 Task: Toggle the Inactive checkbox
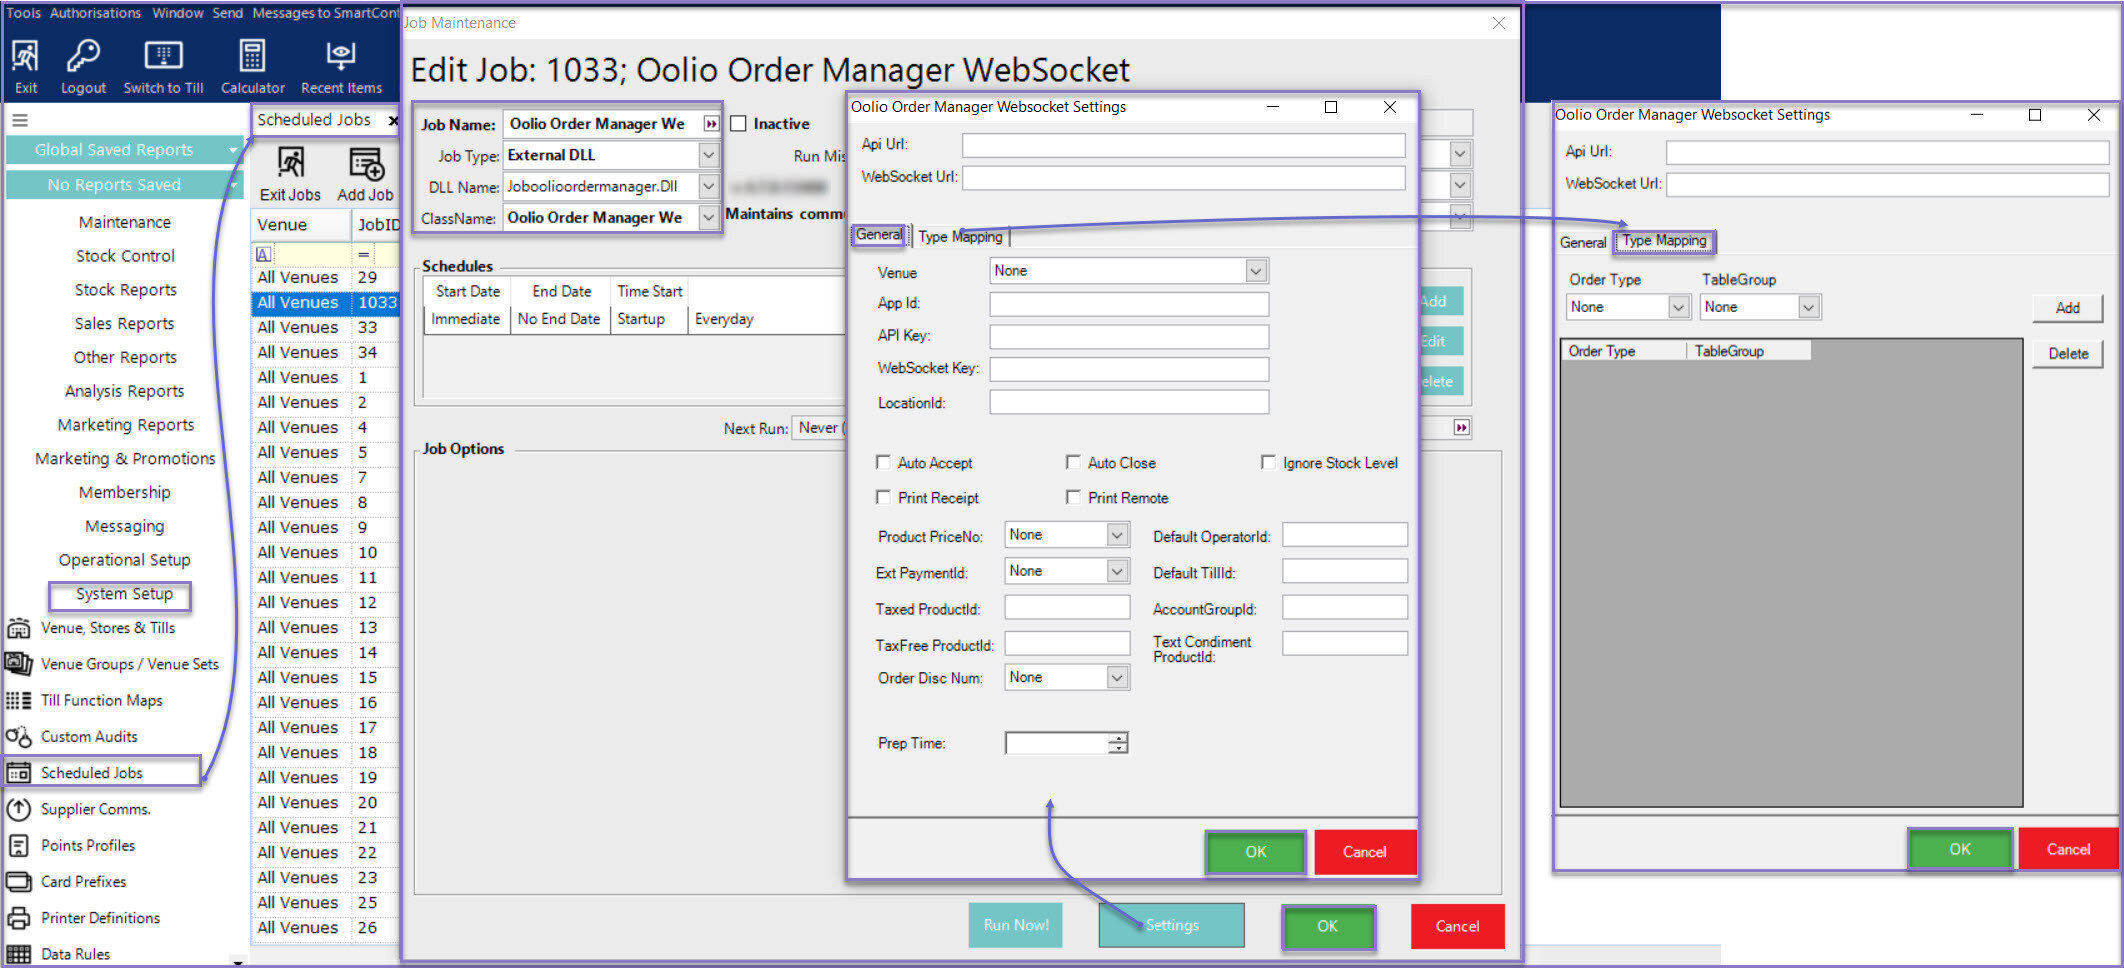point(739,124)
